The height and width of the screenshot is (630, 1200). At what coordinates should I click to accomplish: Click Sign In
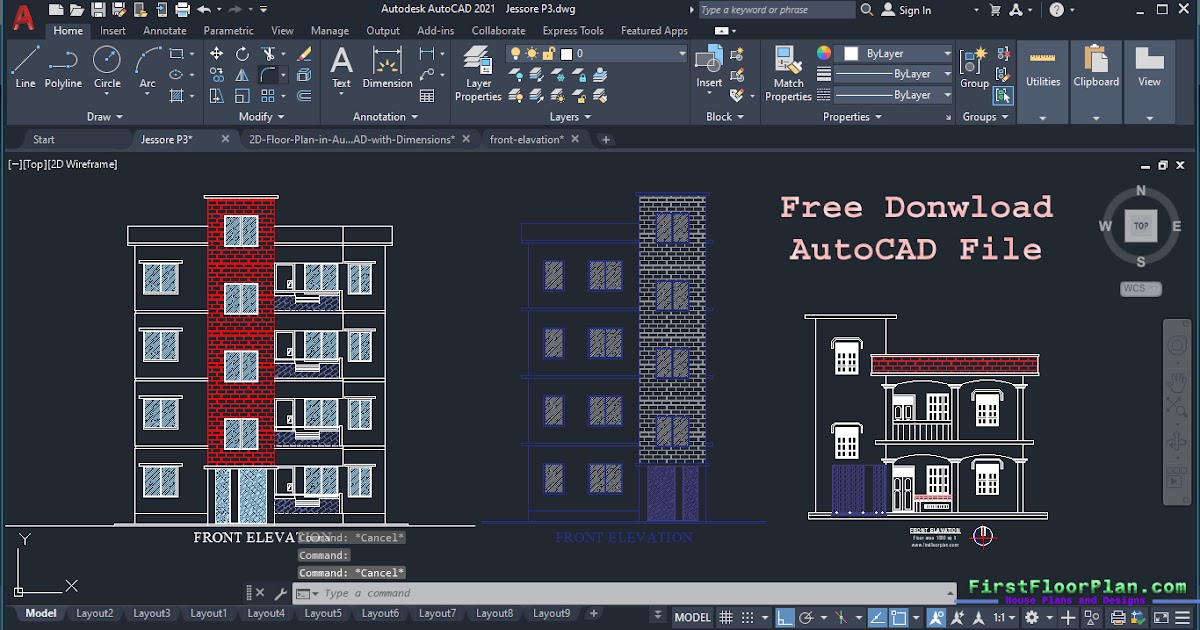(907, 10)
